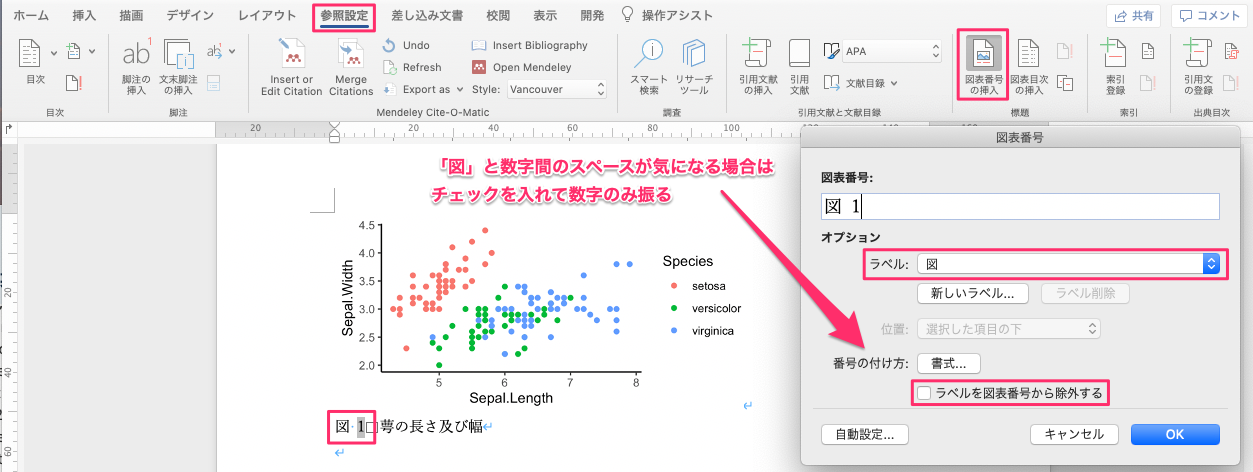
Task: Switch to the 表示 tab
Action: [545, 15]
